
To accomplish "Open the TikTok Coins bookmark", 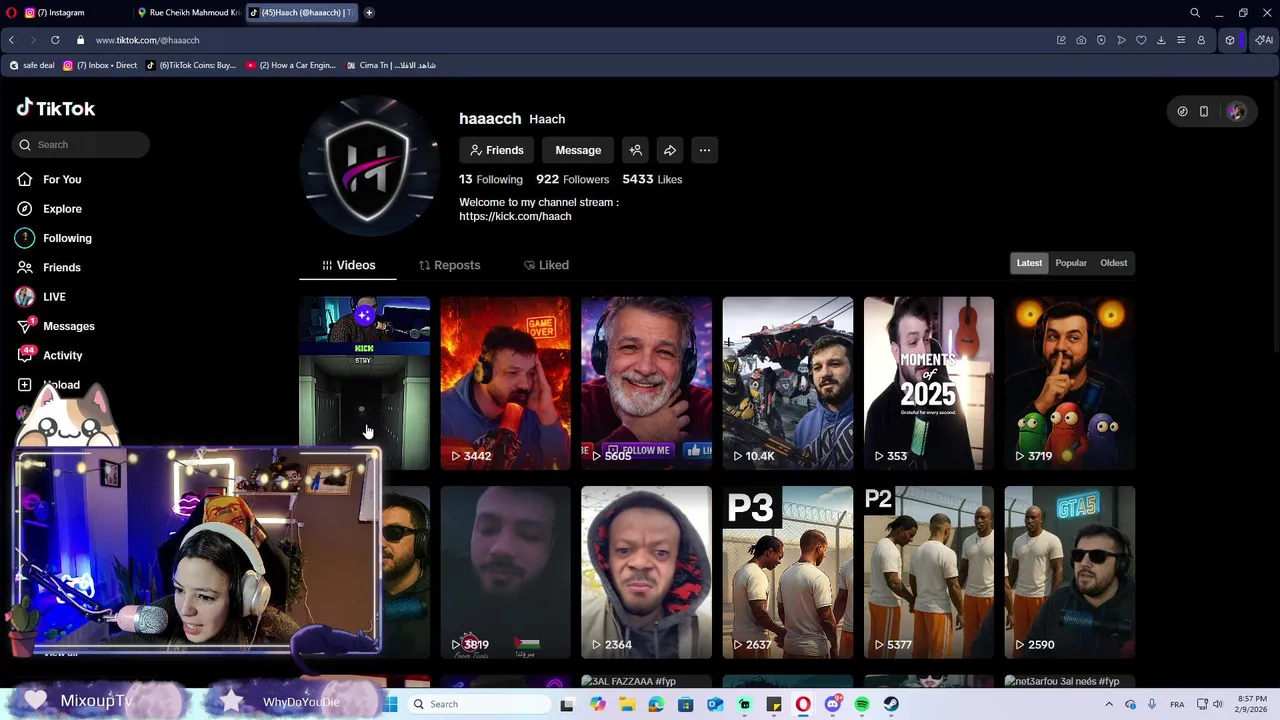I will pyautogui.click(x=191, y=65).
